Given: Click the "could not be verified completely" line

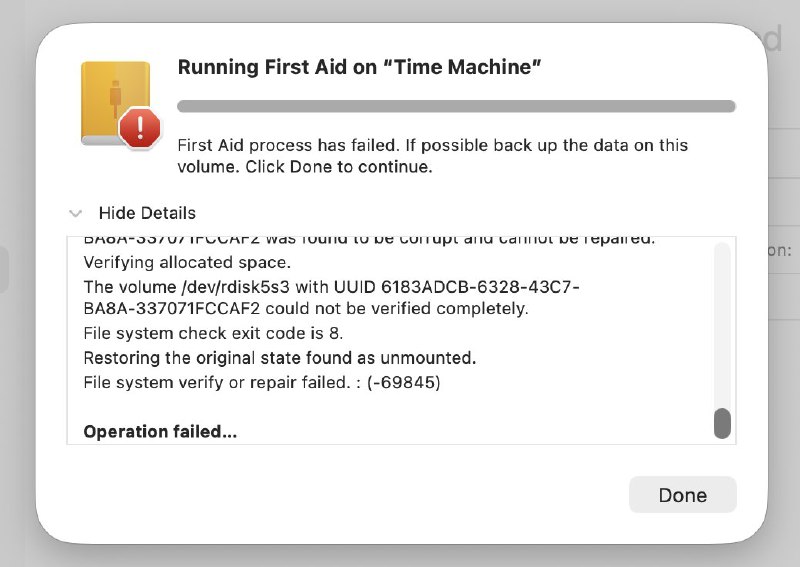Looking at the screenshot, I should (x=306, y=309).
